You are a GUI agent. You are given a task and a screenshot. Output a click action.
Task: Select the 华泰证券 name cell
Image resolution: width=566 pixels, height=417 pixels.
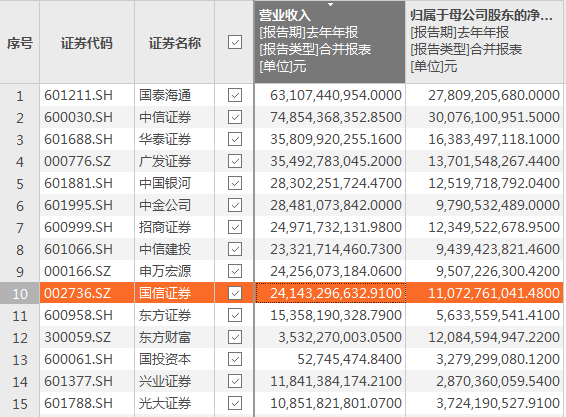(174, 139)
